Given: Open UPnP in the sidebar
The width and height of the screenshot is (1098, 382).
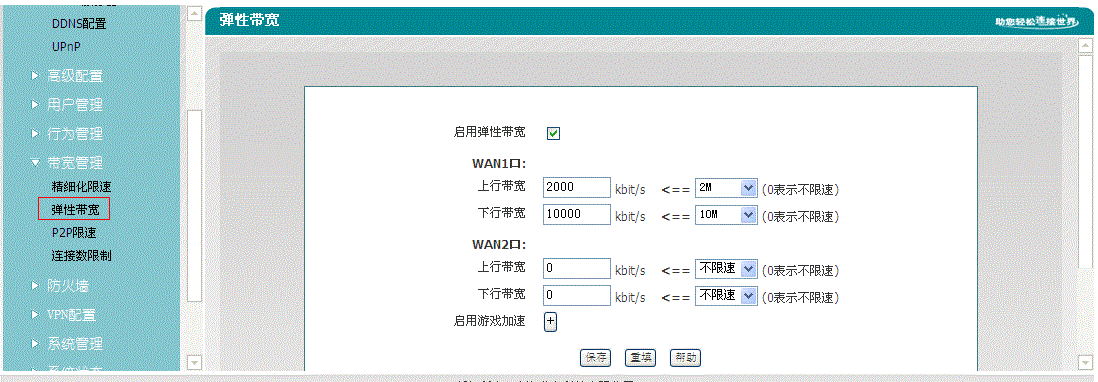Looking at the screenshot, I should [67, 47].
